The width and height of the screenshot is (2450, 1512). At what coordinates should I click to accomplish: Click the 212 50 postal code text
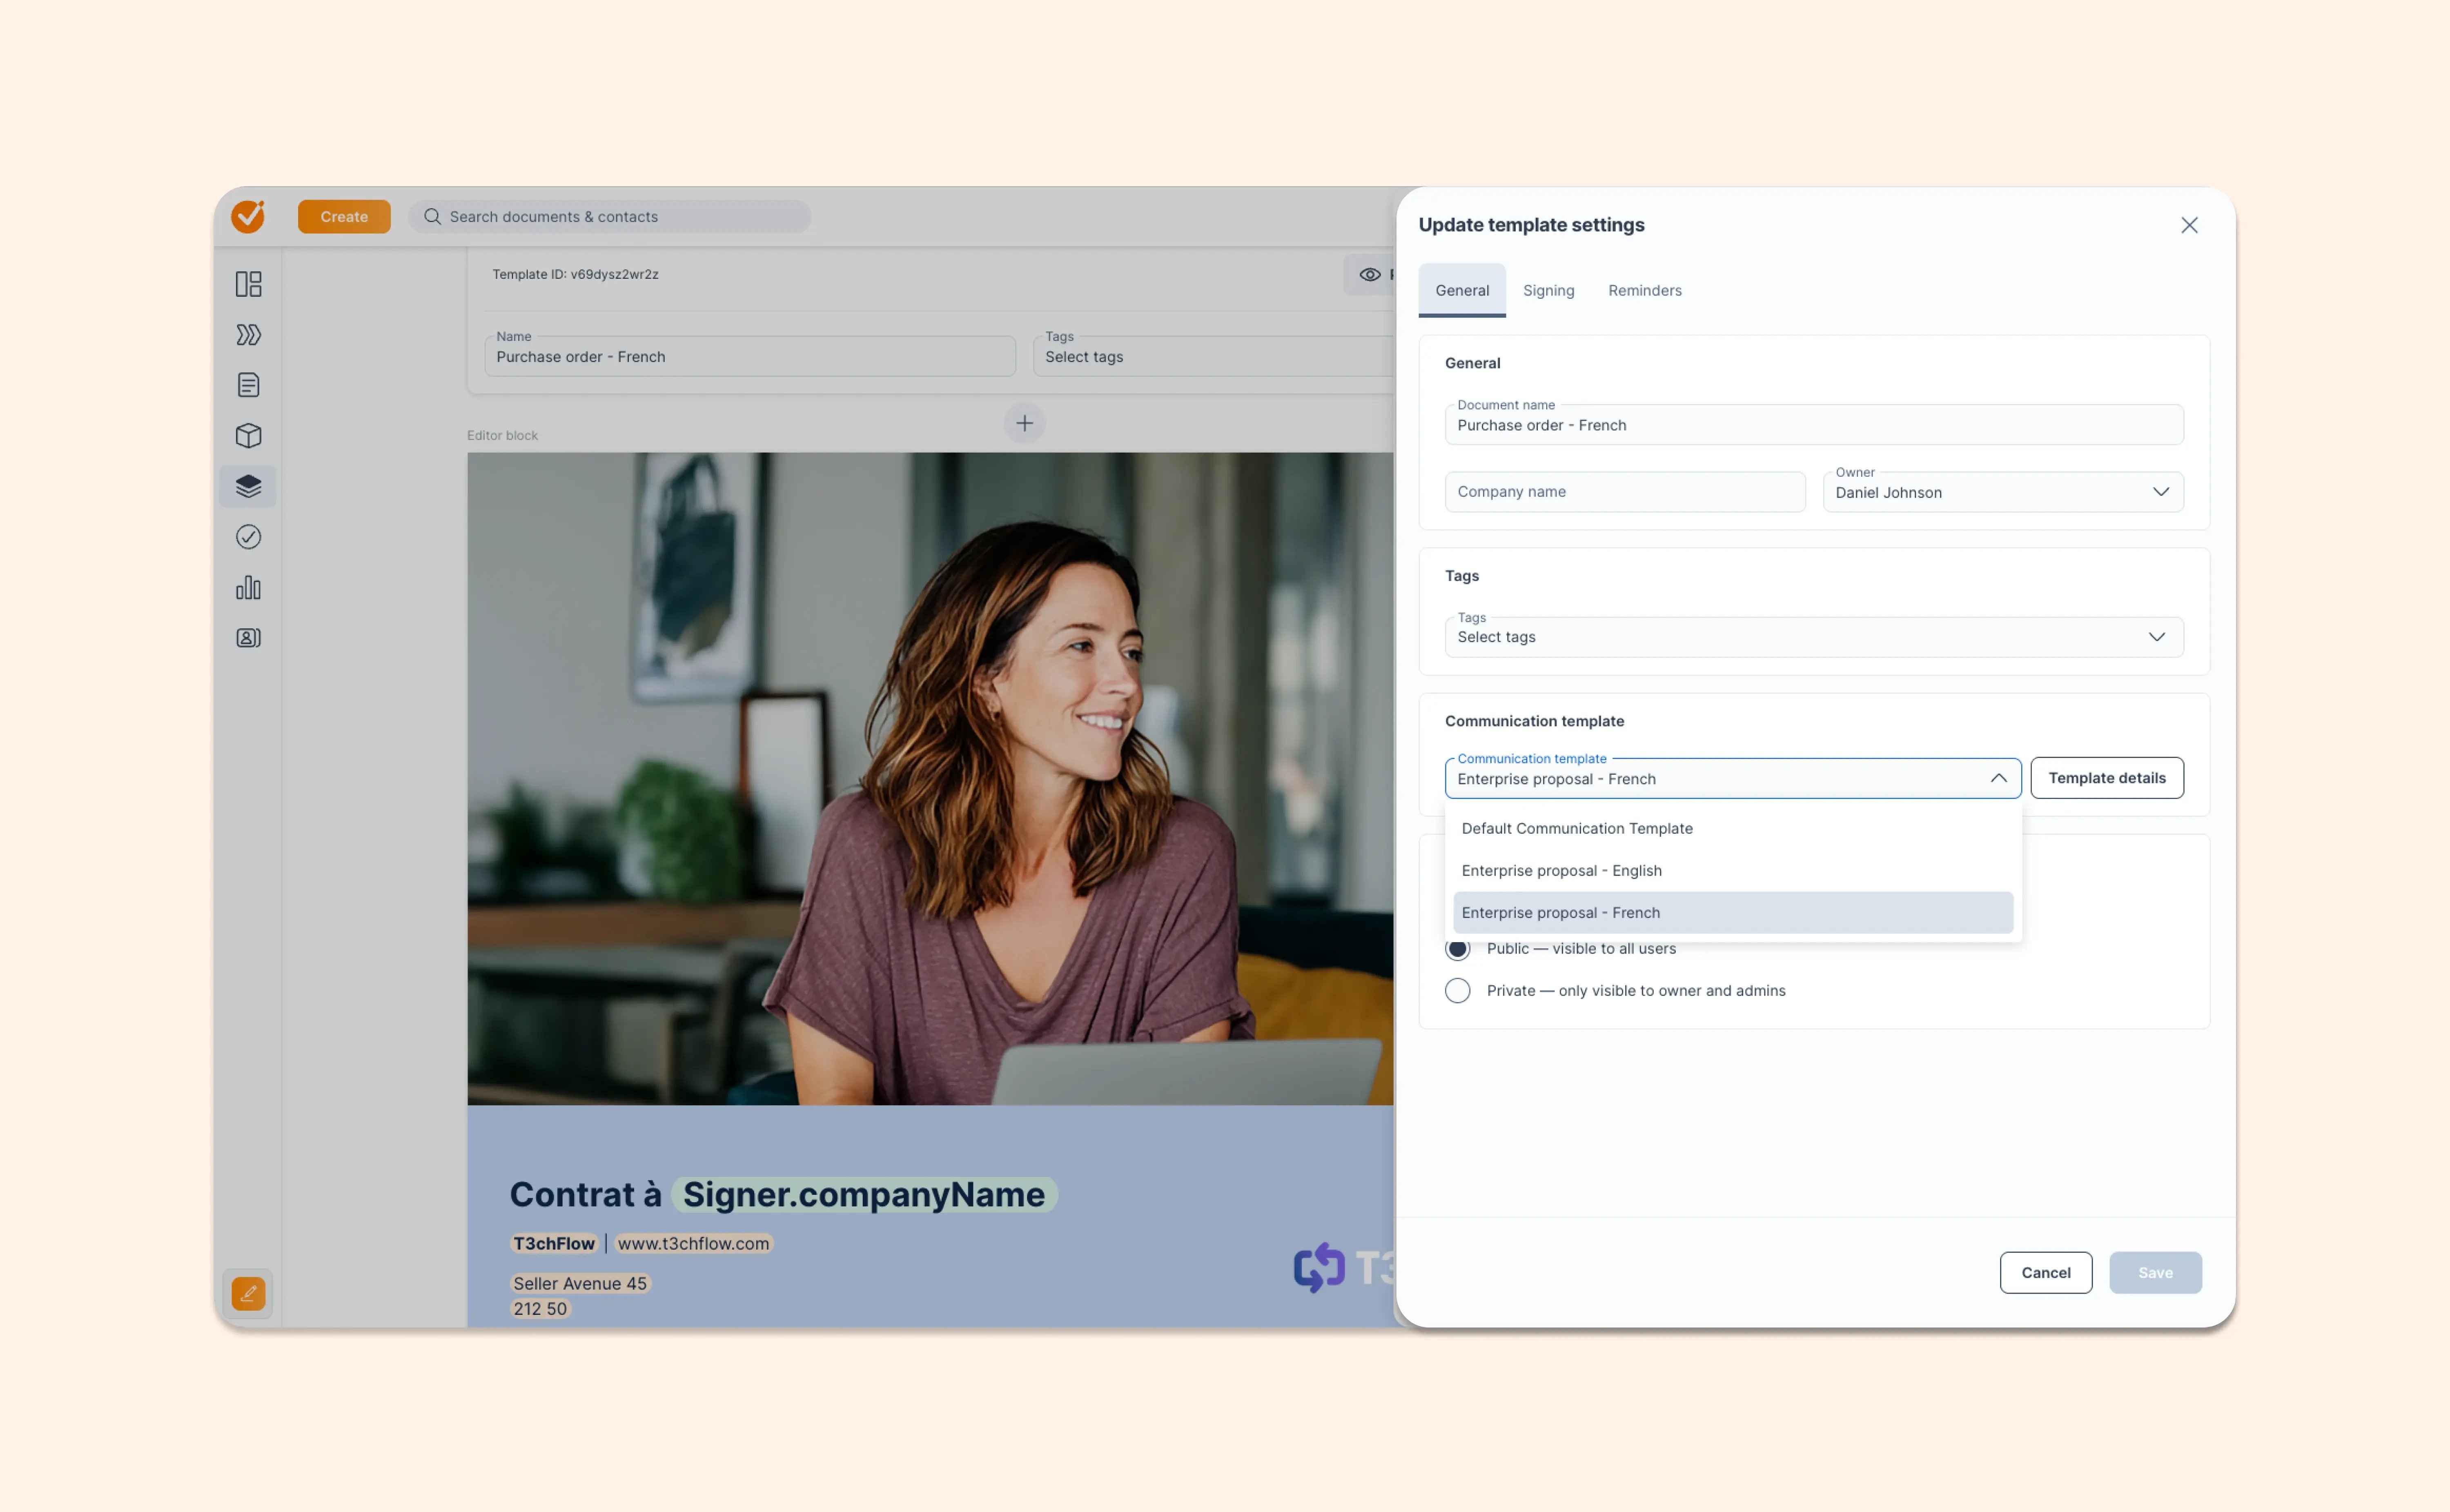pyautogui.click(x=540, y=1309)
